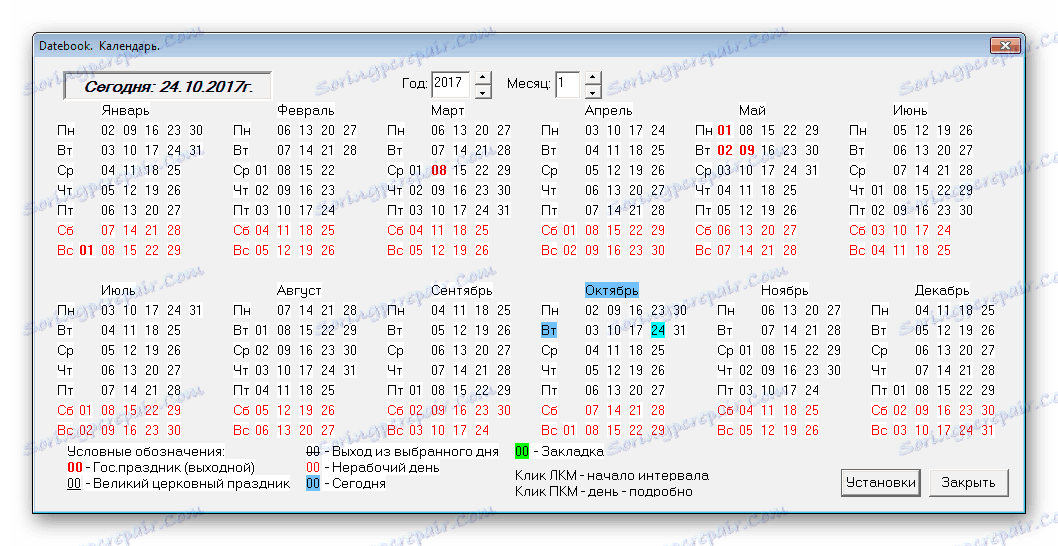Select date 30 in Ноябрь
This screenshot has width=1058, height=546.
834,371
